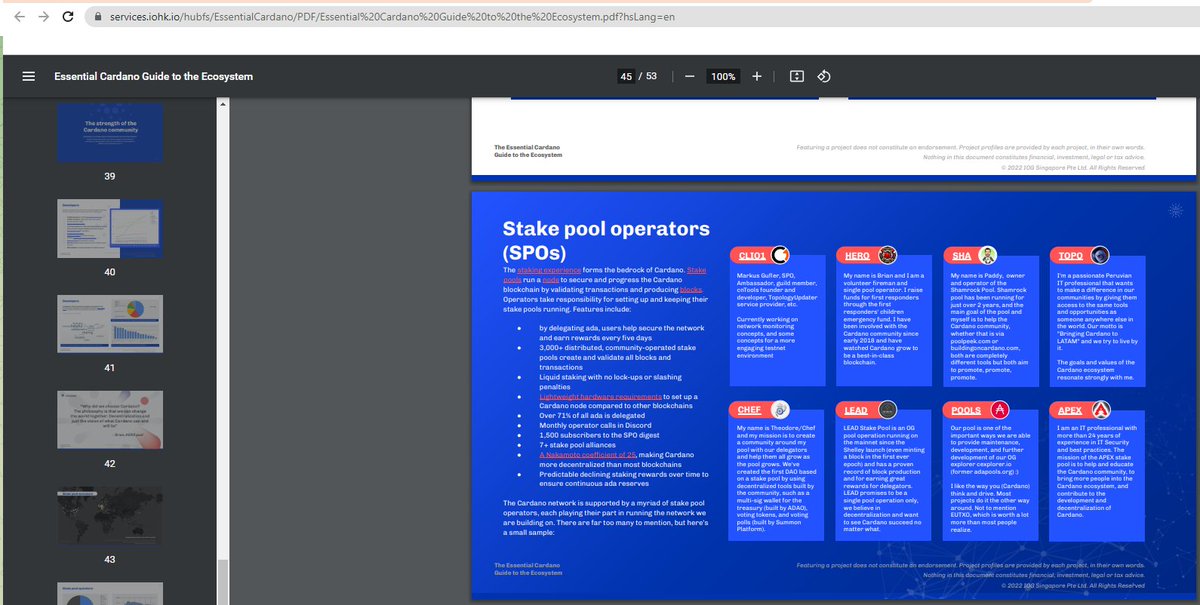Click the CLIO1 pool logo
1200x605 pixels.
click(781, 255)
